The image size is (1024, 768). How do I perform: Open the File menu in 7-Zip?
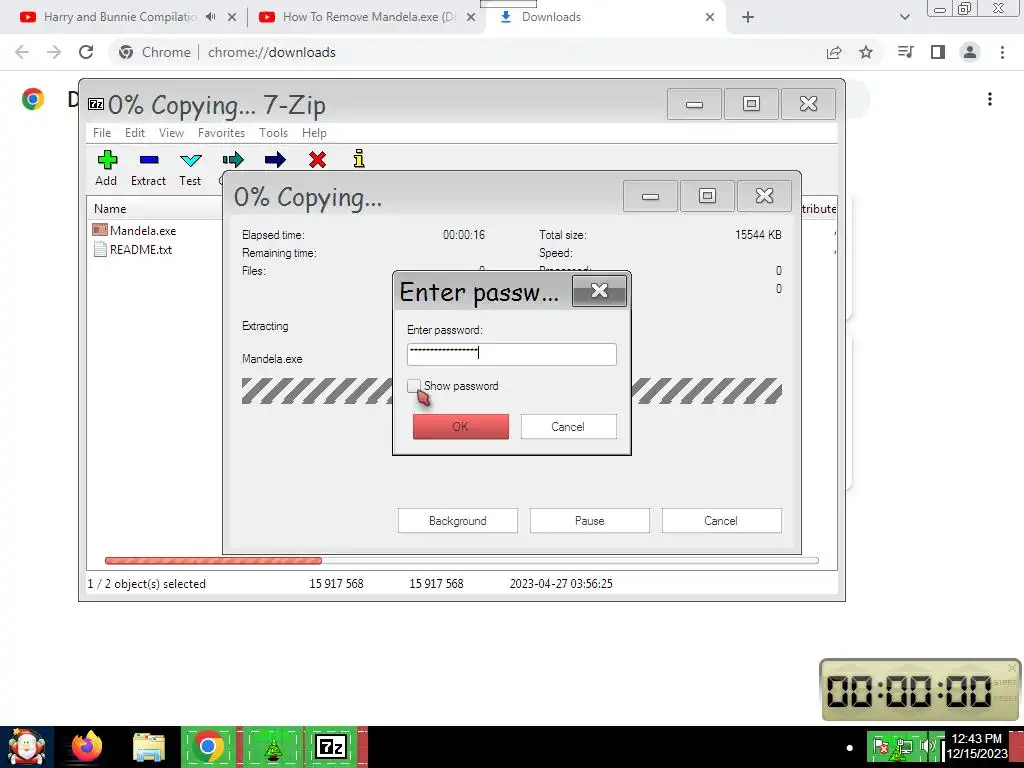click(x=102, y=133)
